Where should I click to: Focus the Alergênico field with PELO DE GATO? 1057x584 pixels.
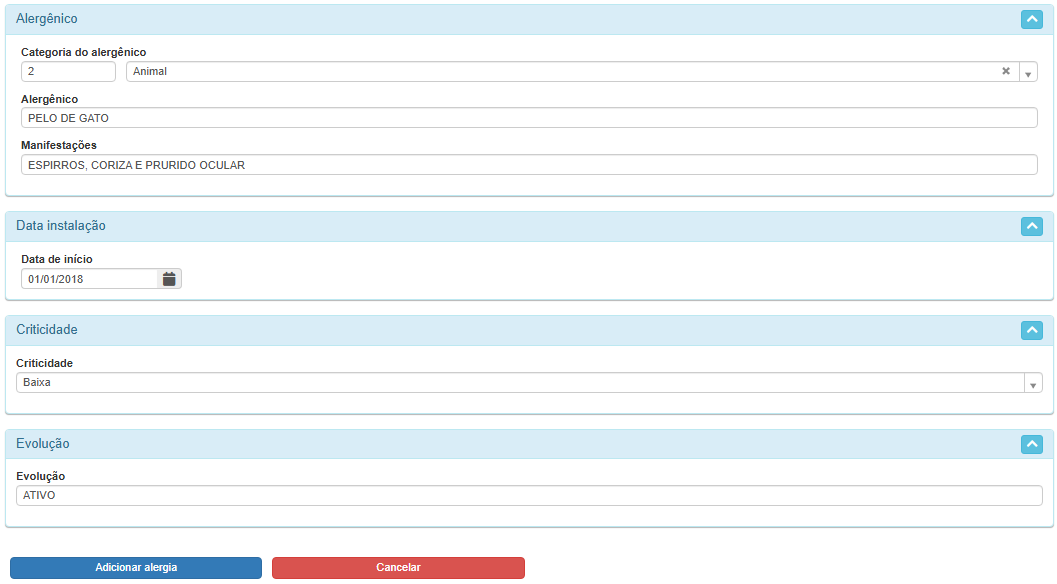pos(529,118)
